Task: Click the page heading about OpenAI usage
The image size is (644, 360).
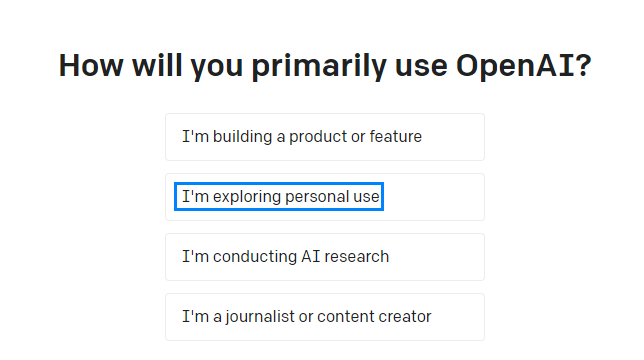Action: click(x=325, y=66)
